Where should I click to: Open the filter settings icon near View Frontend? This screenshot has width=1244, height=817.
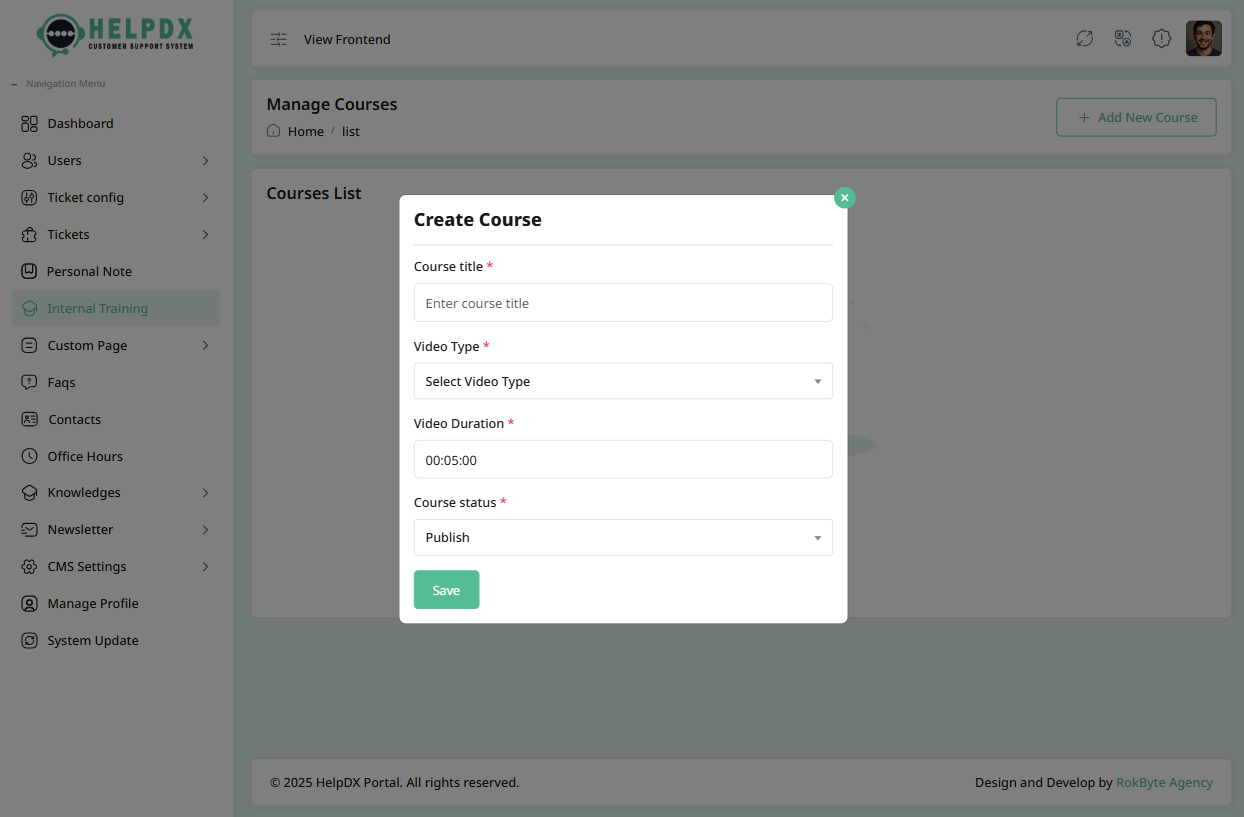click(278, 39)
